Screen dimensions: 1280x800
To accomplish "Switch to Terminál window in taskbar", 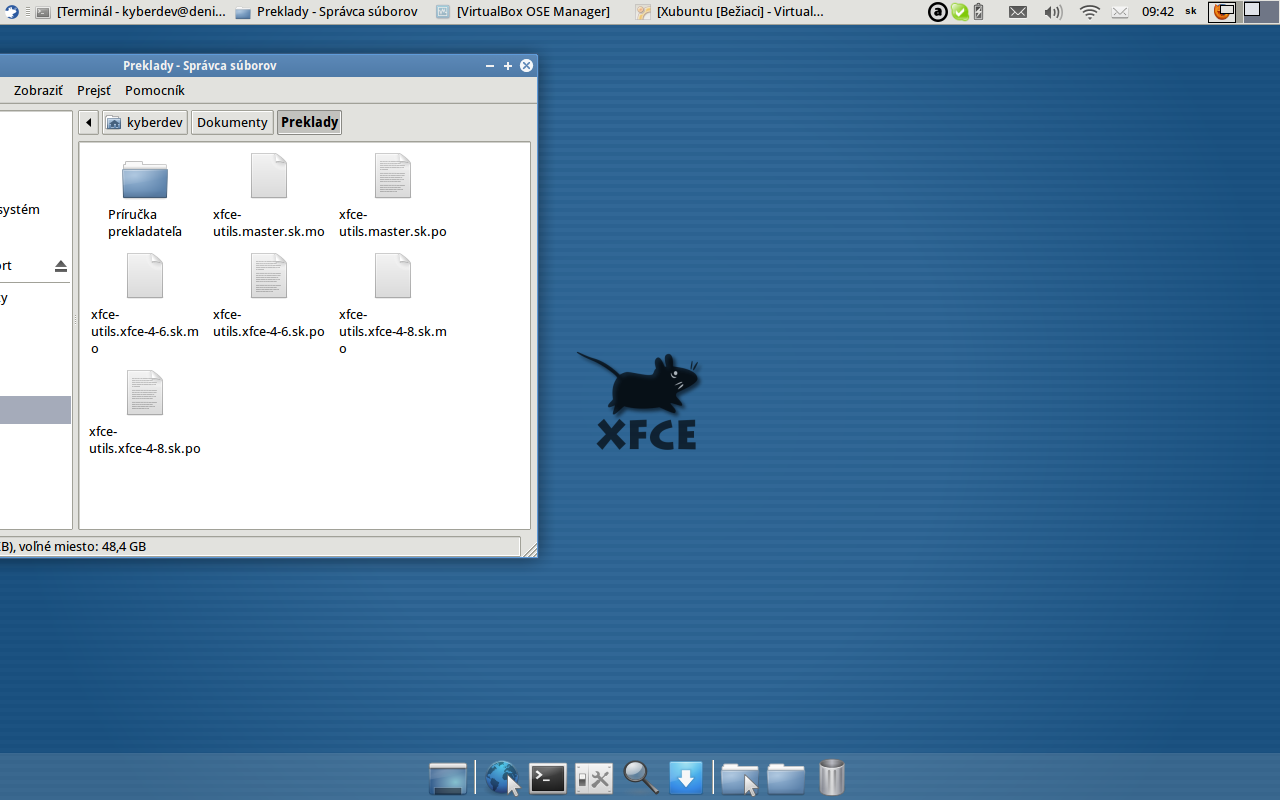I will point(131,12).
